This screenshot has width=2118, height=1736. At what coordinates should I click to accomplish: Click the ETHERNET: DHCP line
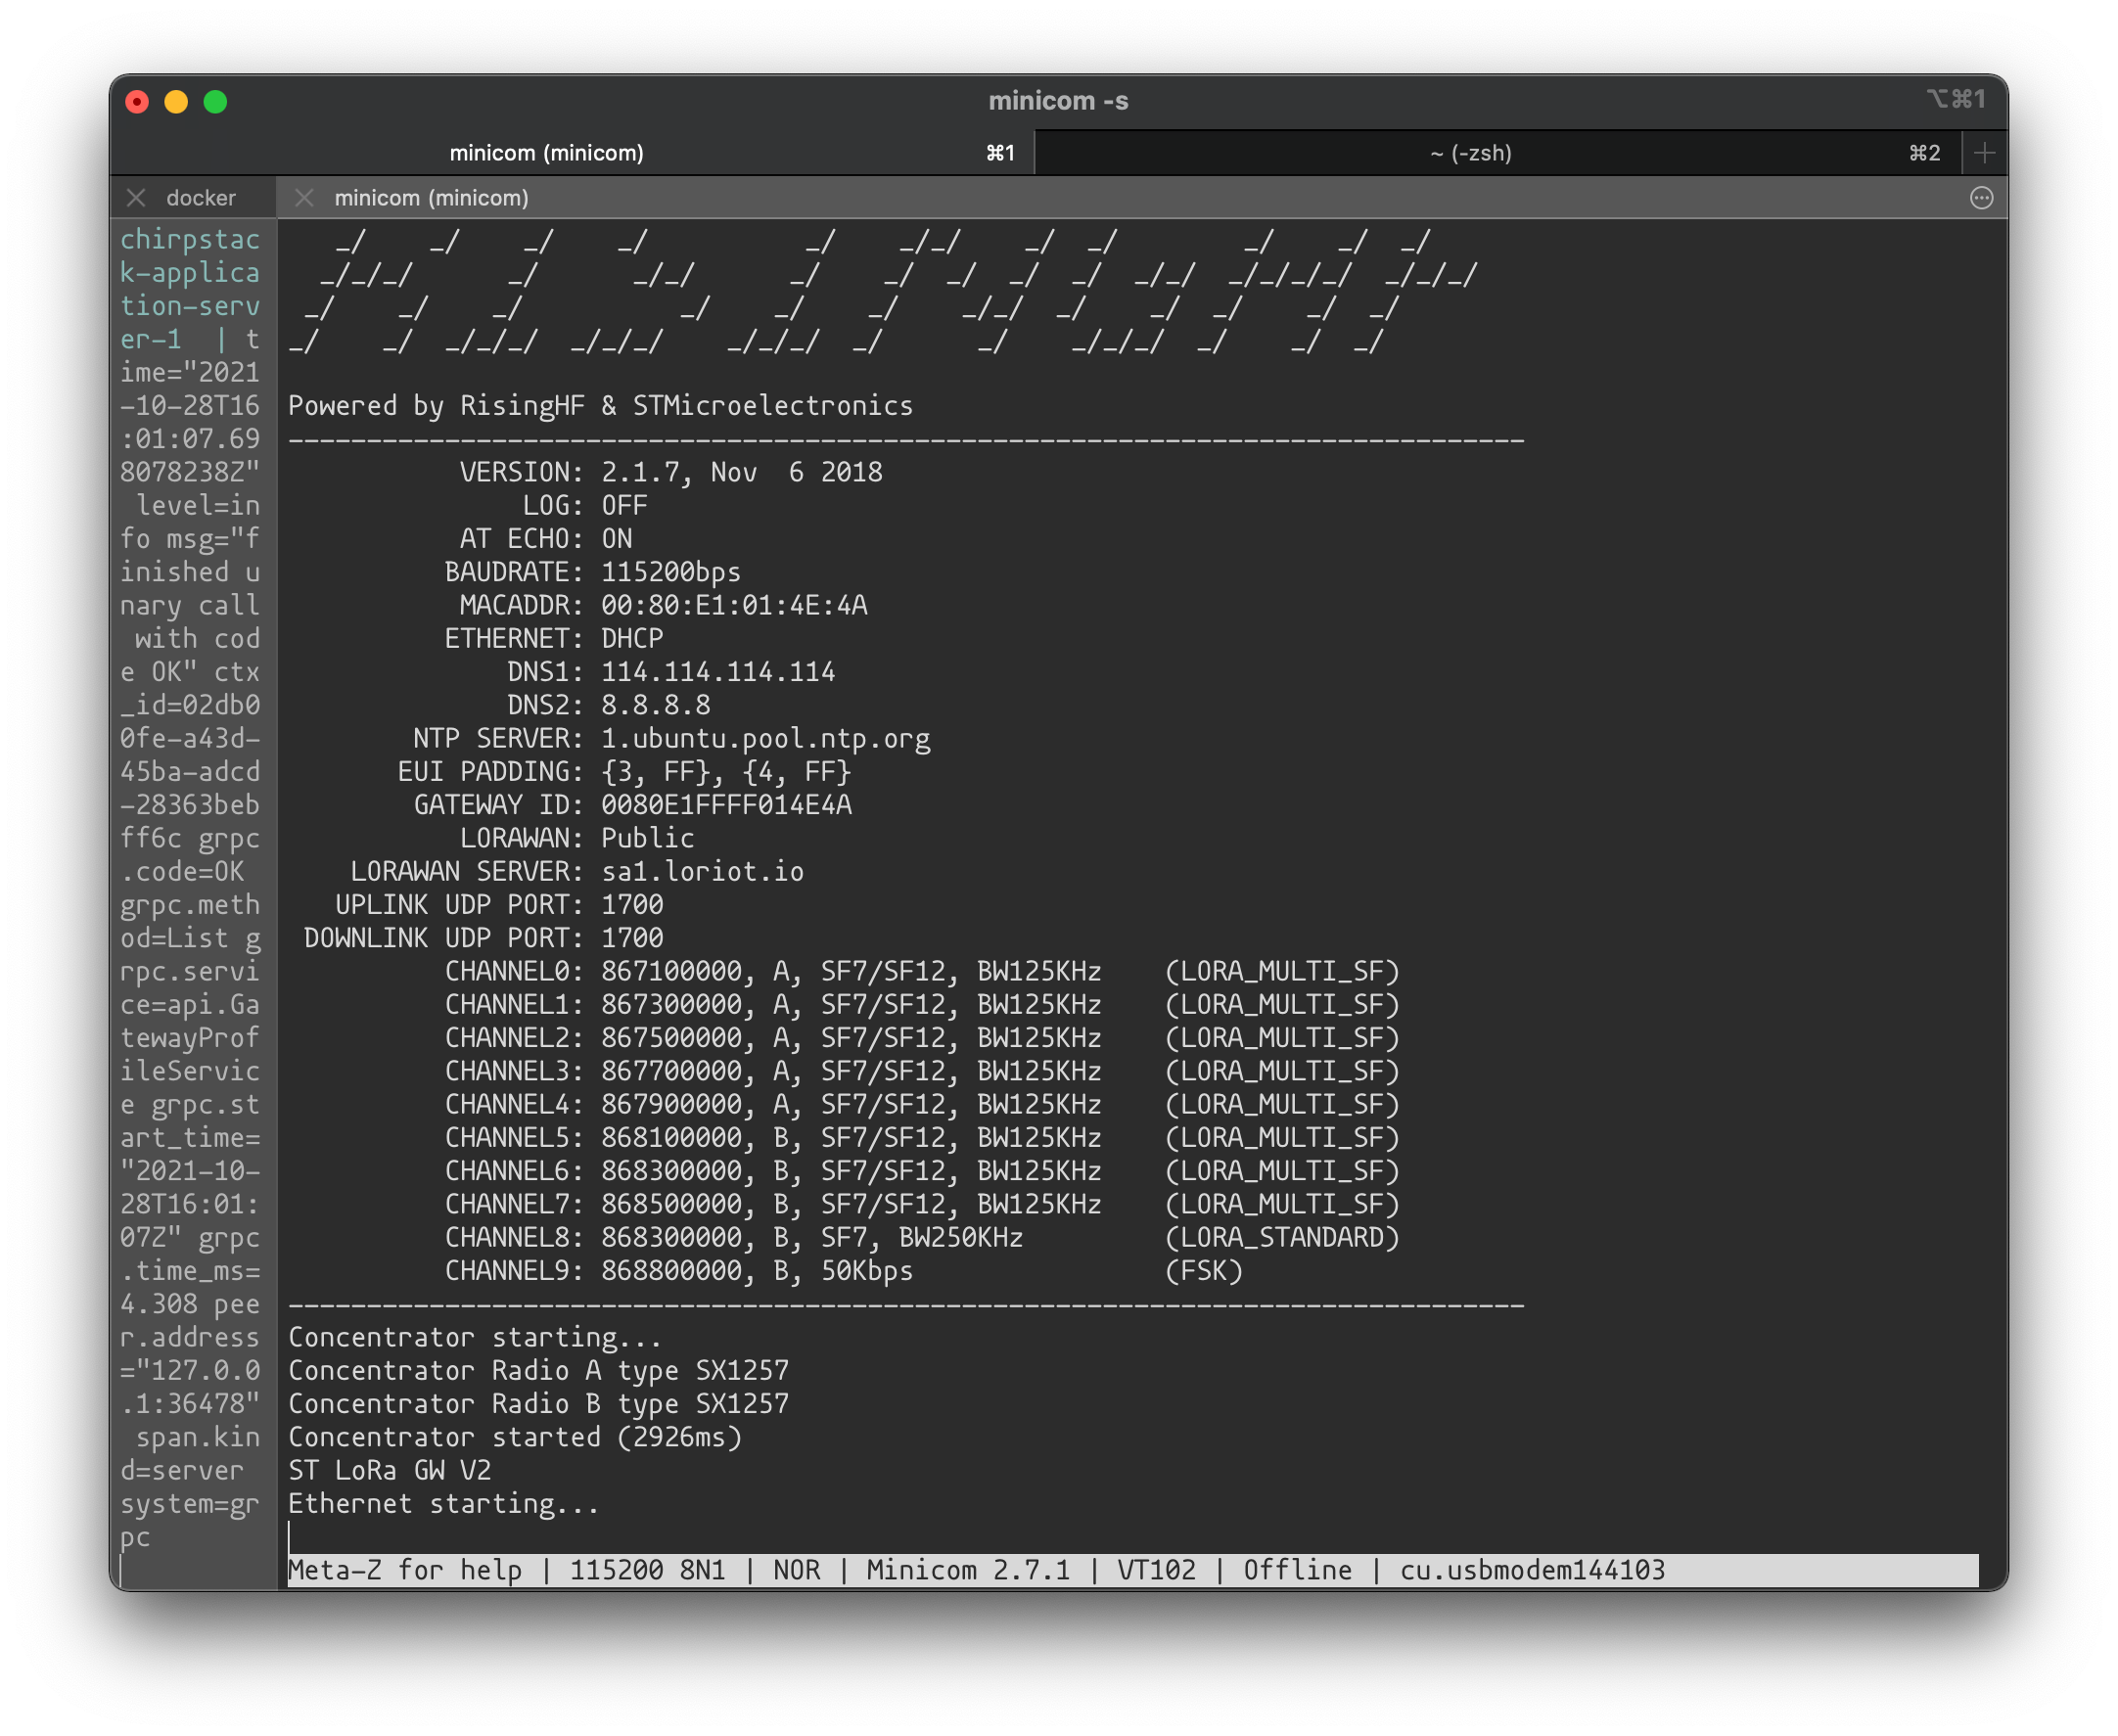[x=554, y=638]
